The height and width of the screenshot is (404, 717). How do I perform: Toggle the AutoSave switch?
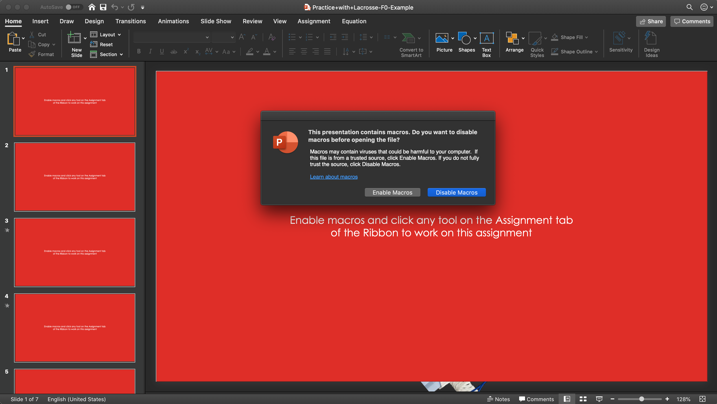click(x=72, y=7)
